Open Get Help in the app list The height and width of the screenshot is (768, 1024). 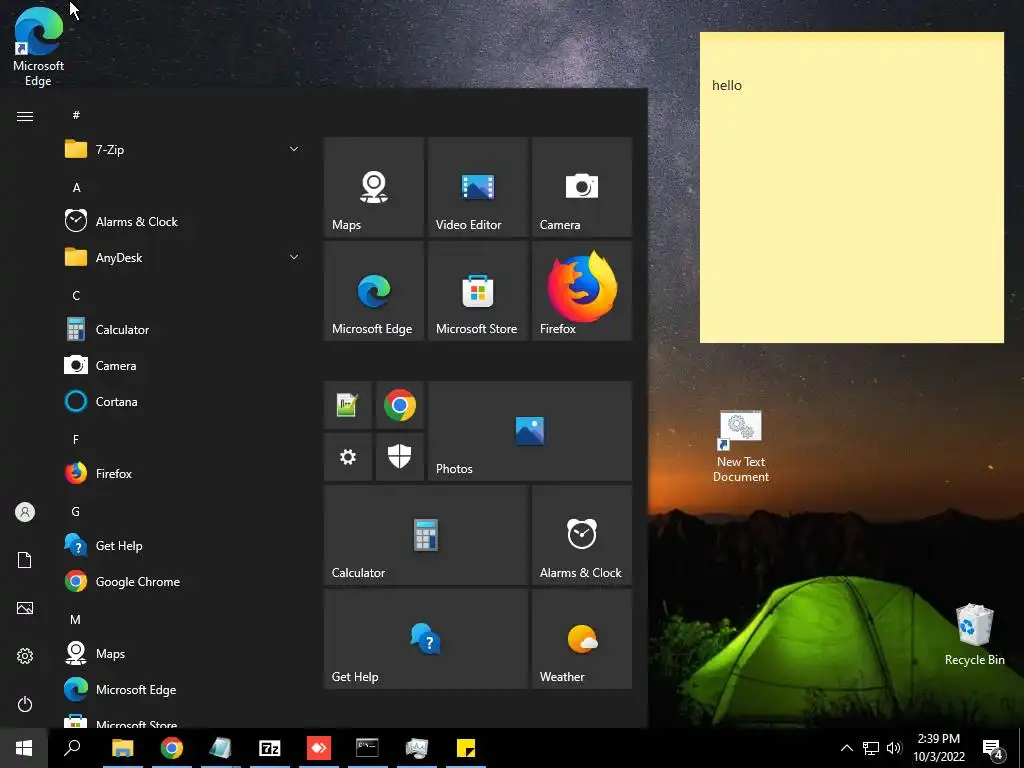(183, 545)
